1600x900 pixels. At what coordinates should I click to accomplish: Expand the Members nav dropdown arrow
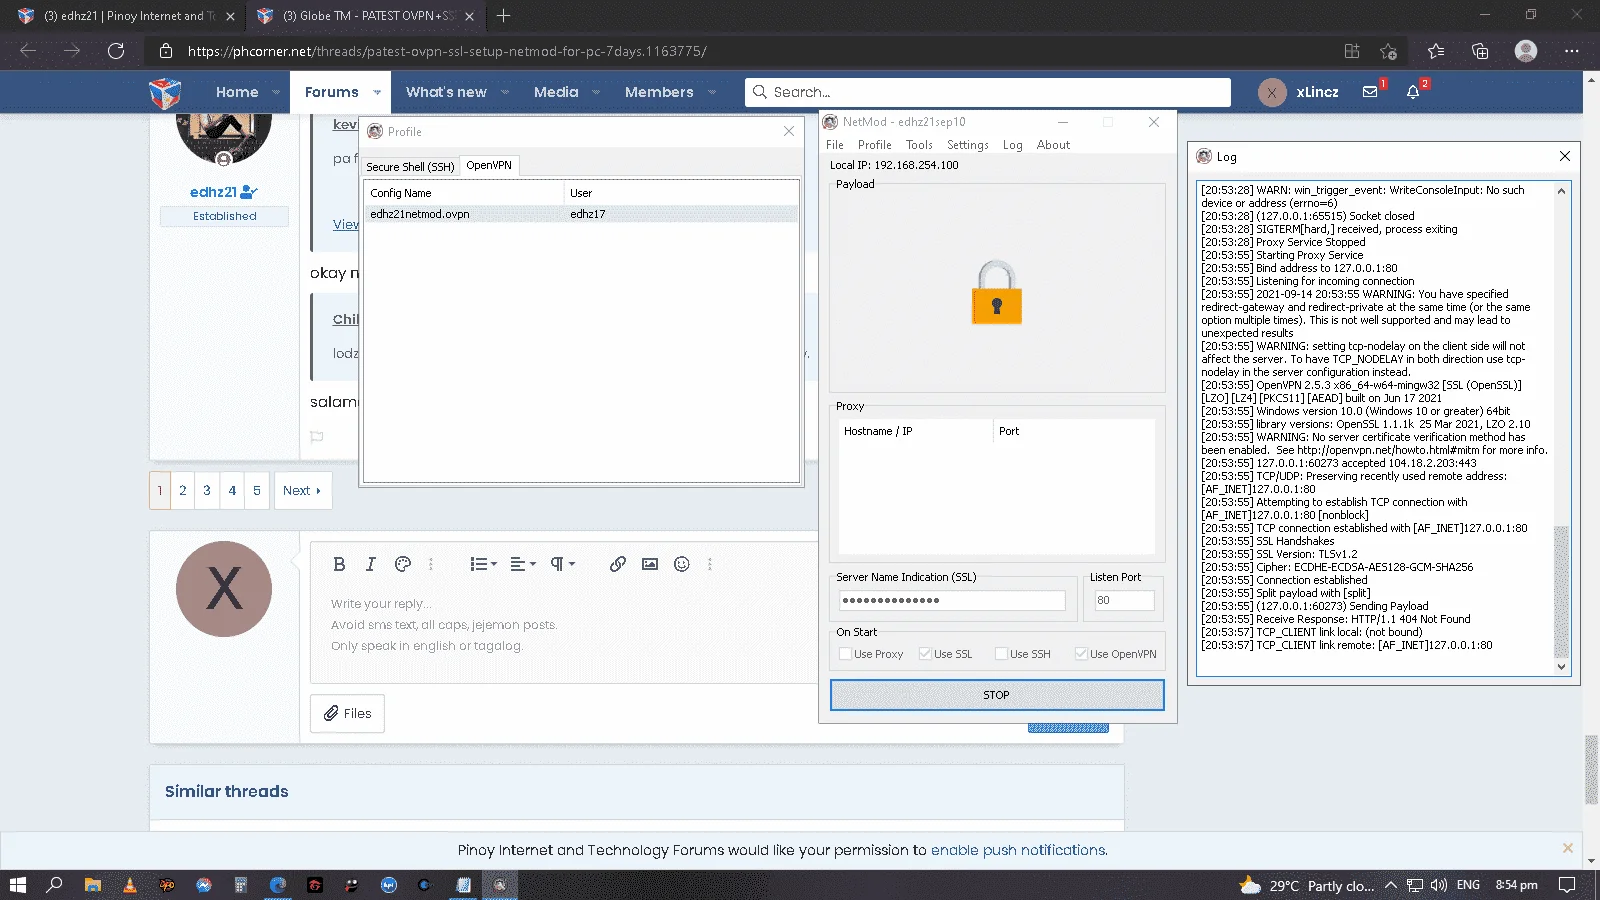pyautogui.click(x=712, y=92)
